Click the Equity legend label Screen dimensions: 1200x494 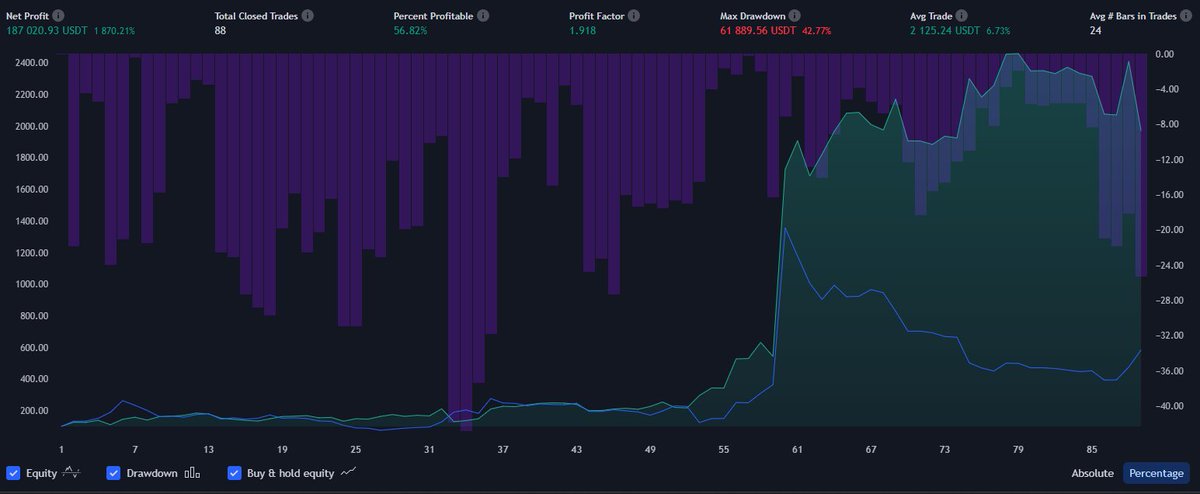click(42, 473)
